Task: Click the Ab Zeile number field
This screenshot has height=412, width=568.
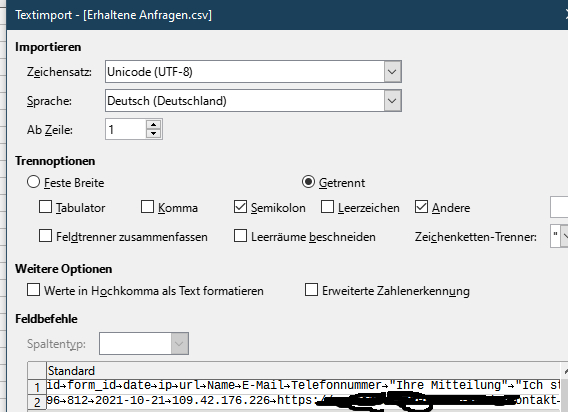Action: (126, 129)
